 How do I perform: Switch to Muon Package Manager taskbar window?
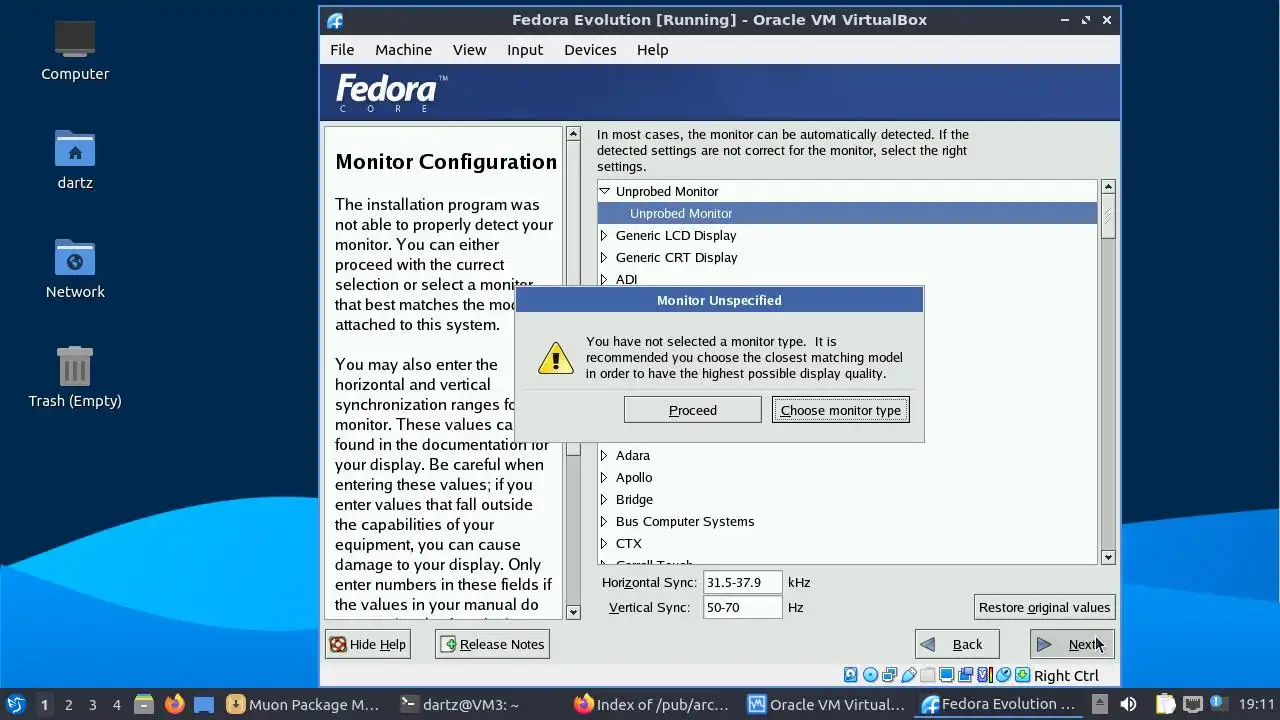[305, 704]
